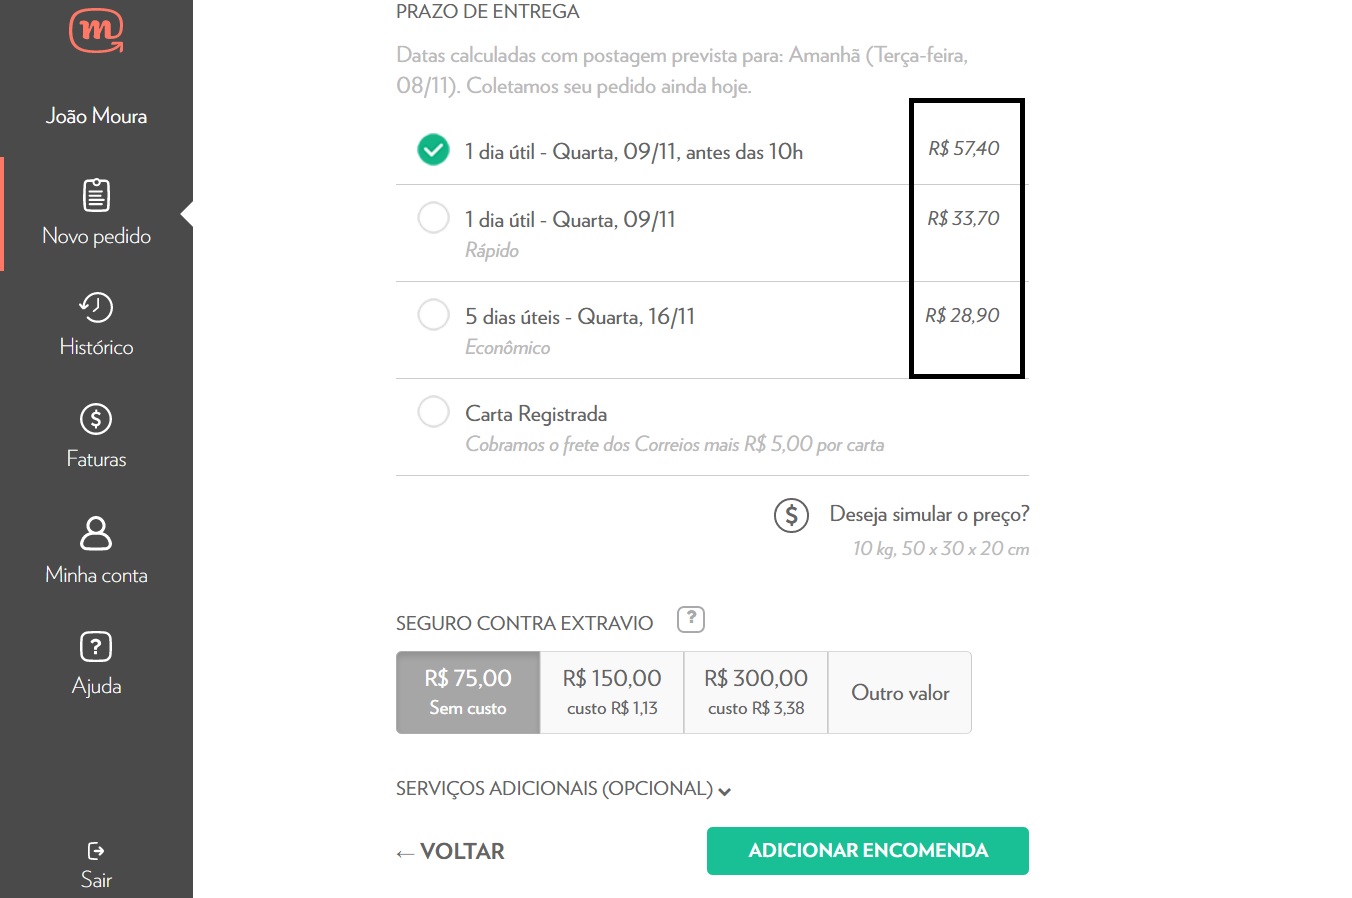The height and width of the screenshot is (898, 1352).
Task: Click the Mandaê logo icon
Action: pyautogui.click(x=96, y=30)
